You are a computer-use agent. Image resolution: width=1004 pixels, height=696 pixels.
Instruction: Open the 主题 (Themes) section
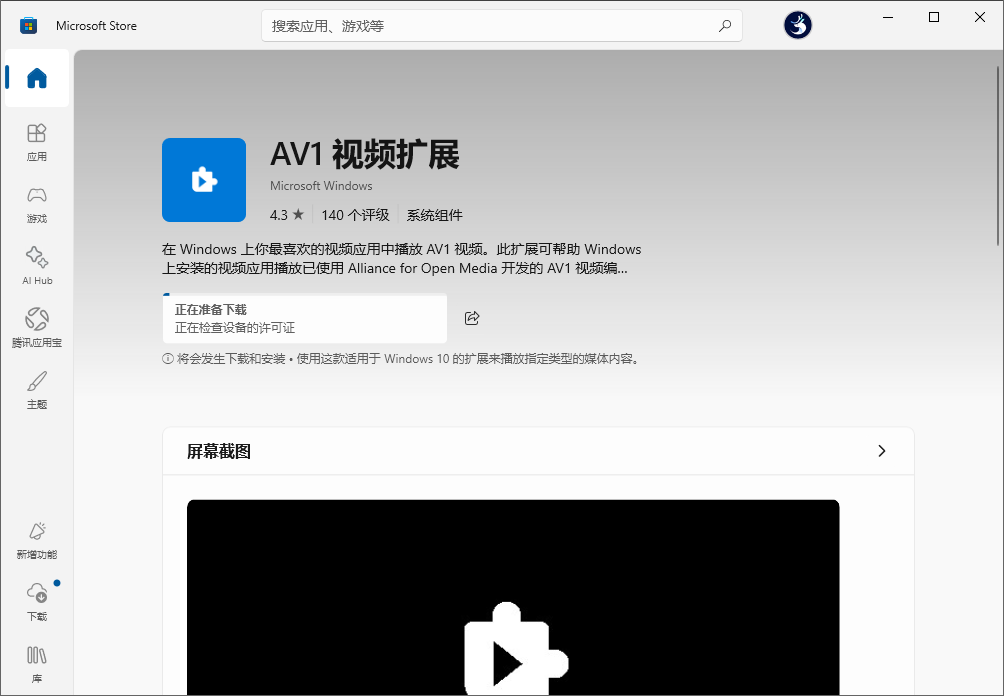click(x=36, y=390)
